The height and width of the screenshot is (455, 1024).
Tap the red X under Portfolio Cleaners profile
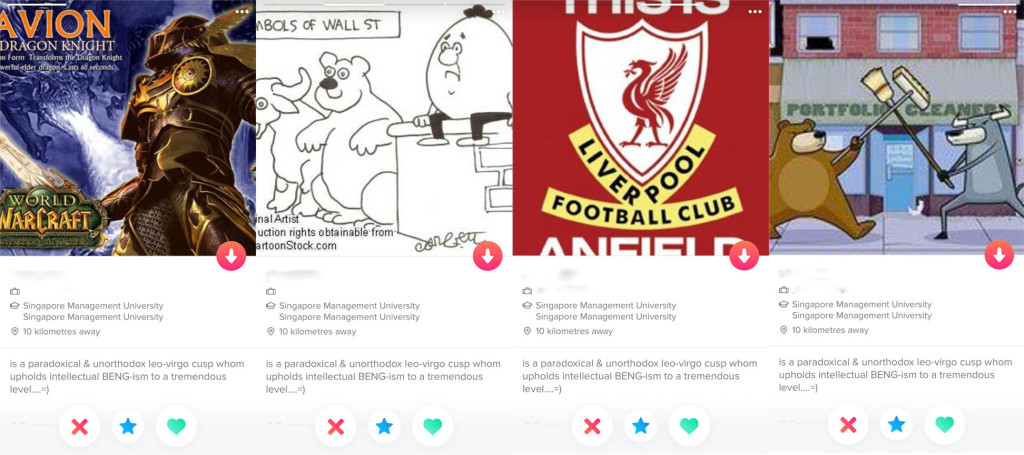(x=848, y=425)
